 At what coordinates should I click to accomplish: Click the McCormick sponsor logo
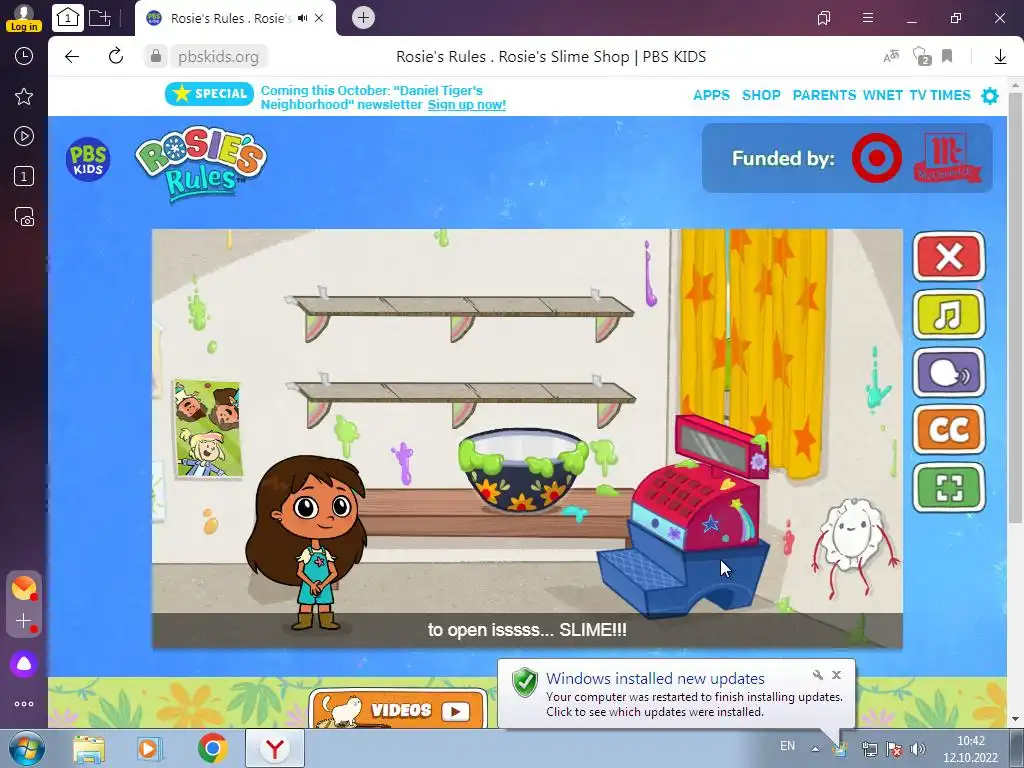click(946, 158)
